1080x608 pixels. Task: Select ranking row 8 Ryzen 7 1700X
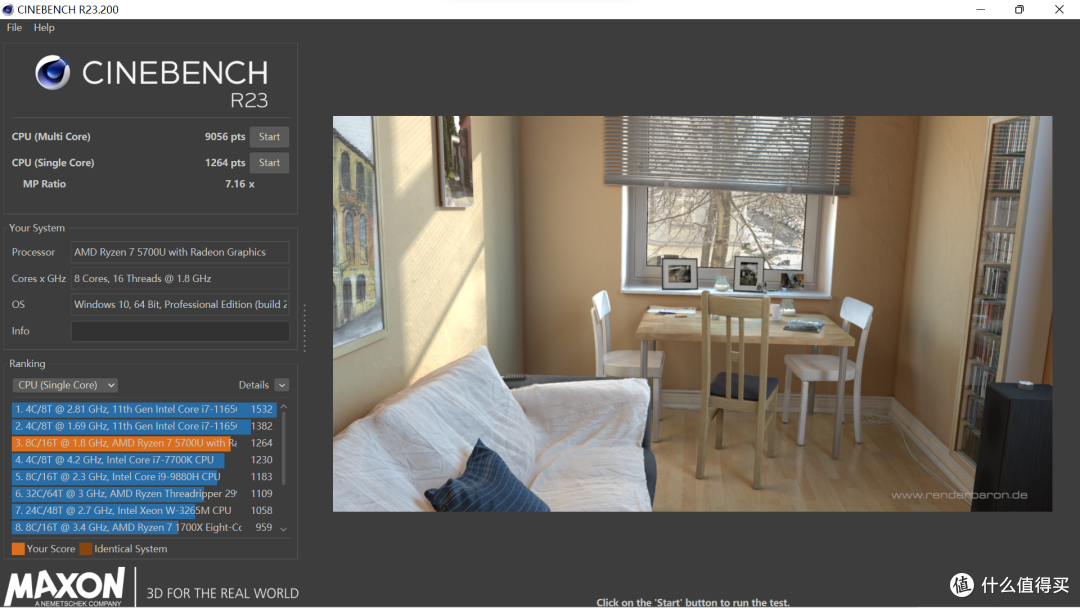point(144,527)
